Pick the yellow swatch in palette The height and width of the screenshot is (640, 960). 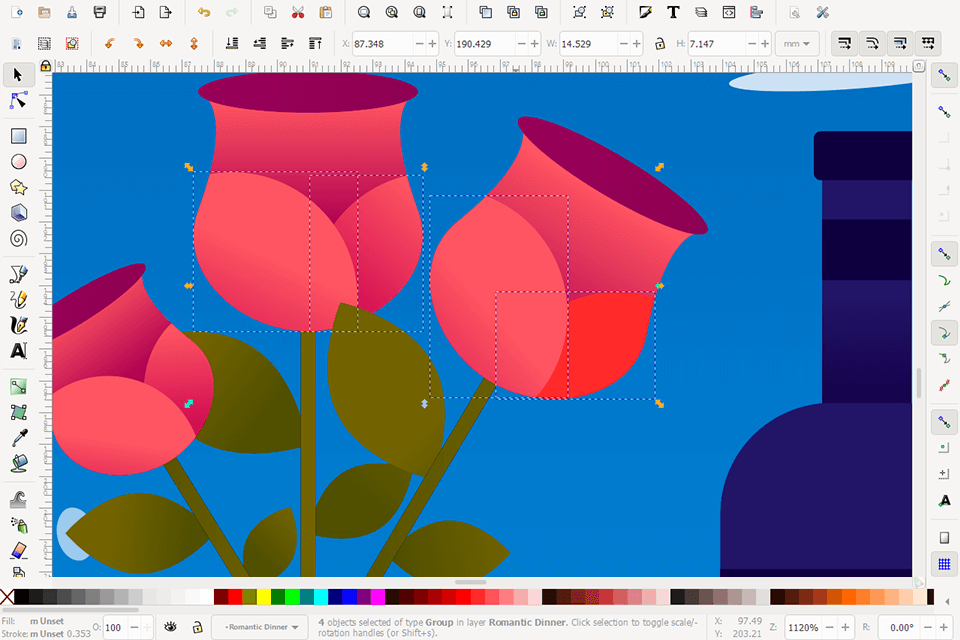(263, 597)
